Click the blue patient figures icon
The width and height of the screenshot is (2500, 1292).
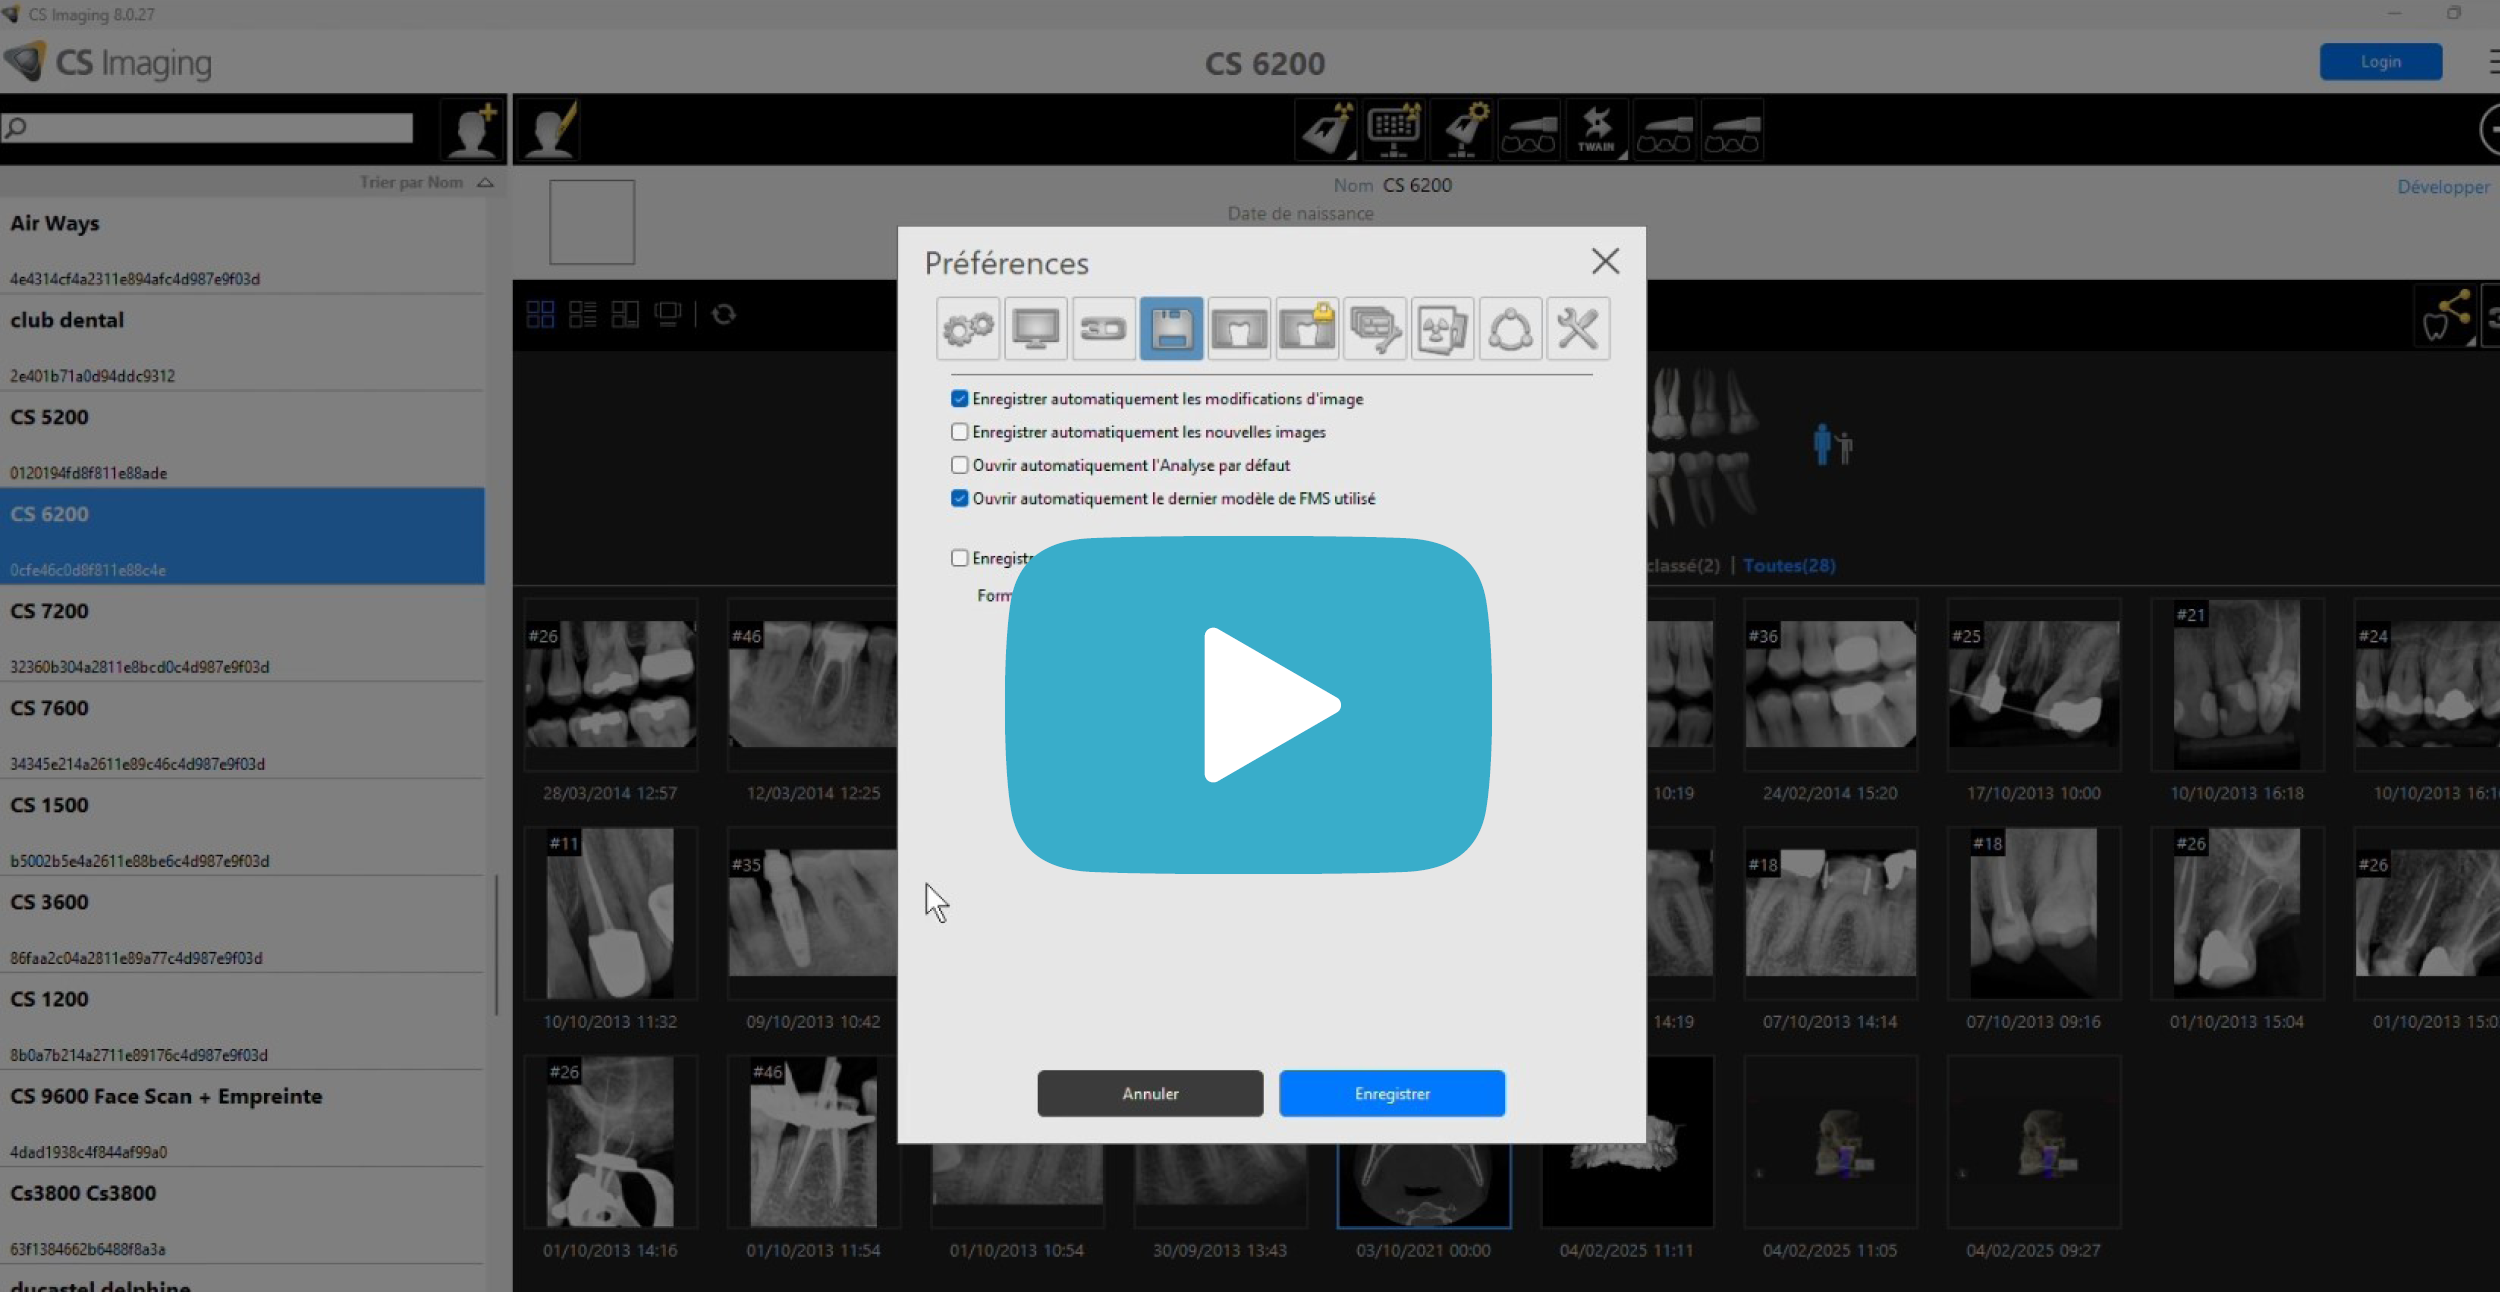[x=1832, y=445]
